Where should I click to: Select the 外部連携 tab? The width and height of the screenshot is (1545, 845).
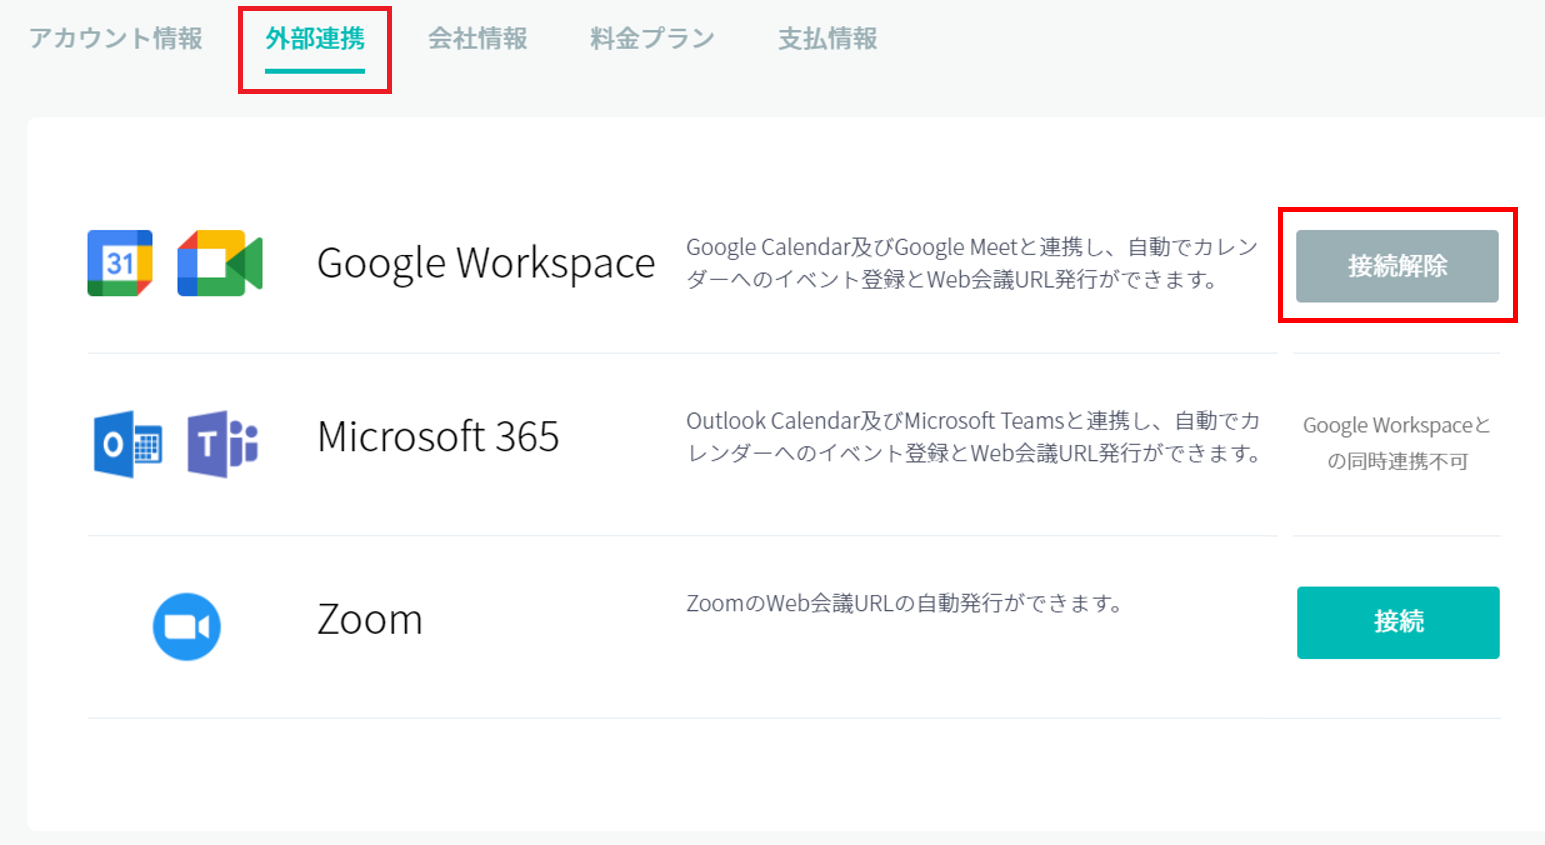[315, 39]
